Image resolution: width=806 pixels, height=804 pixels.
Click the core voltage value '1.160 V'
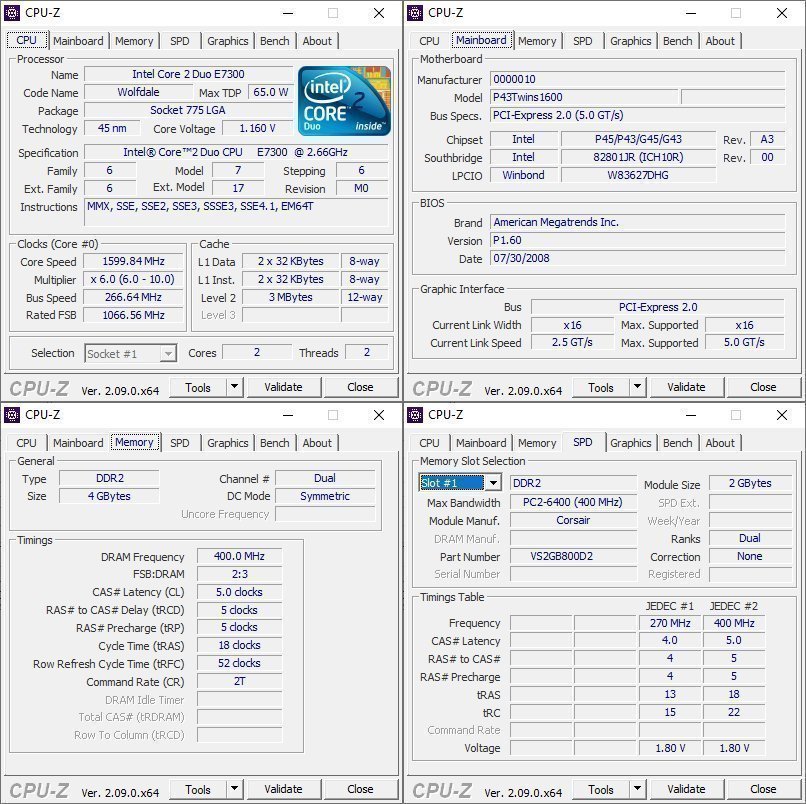pyautogui.click(x=258, y=129)
